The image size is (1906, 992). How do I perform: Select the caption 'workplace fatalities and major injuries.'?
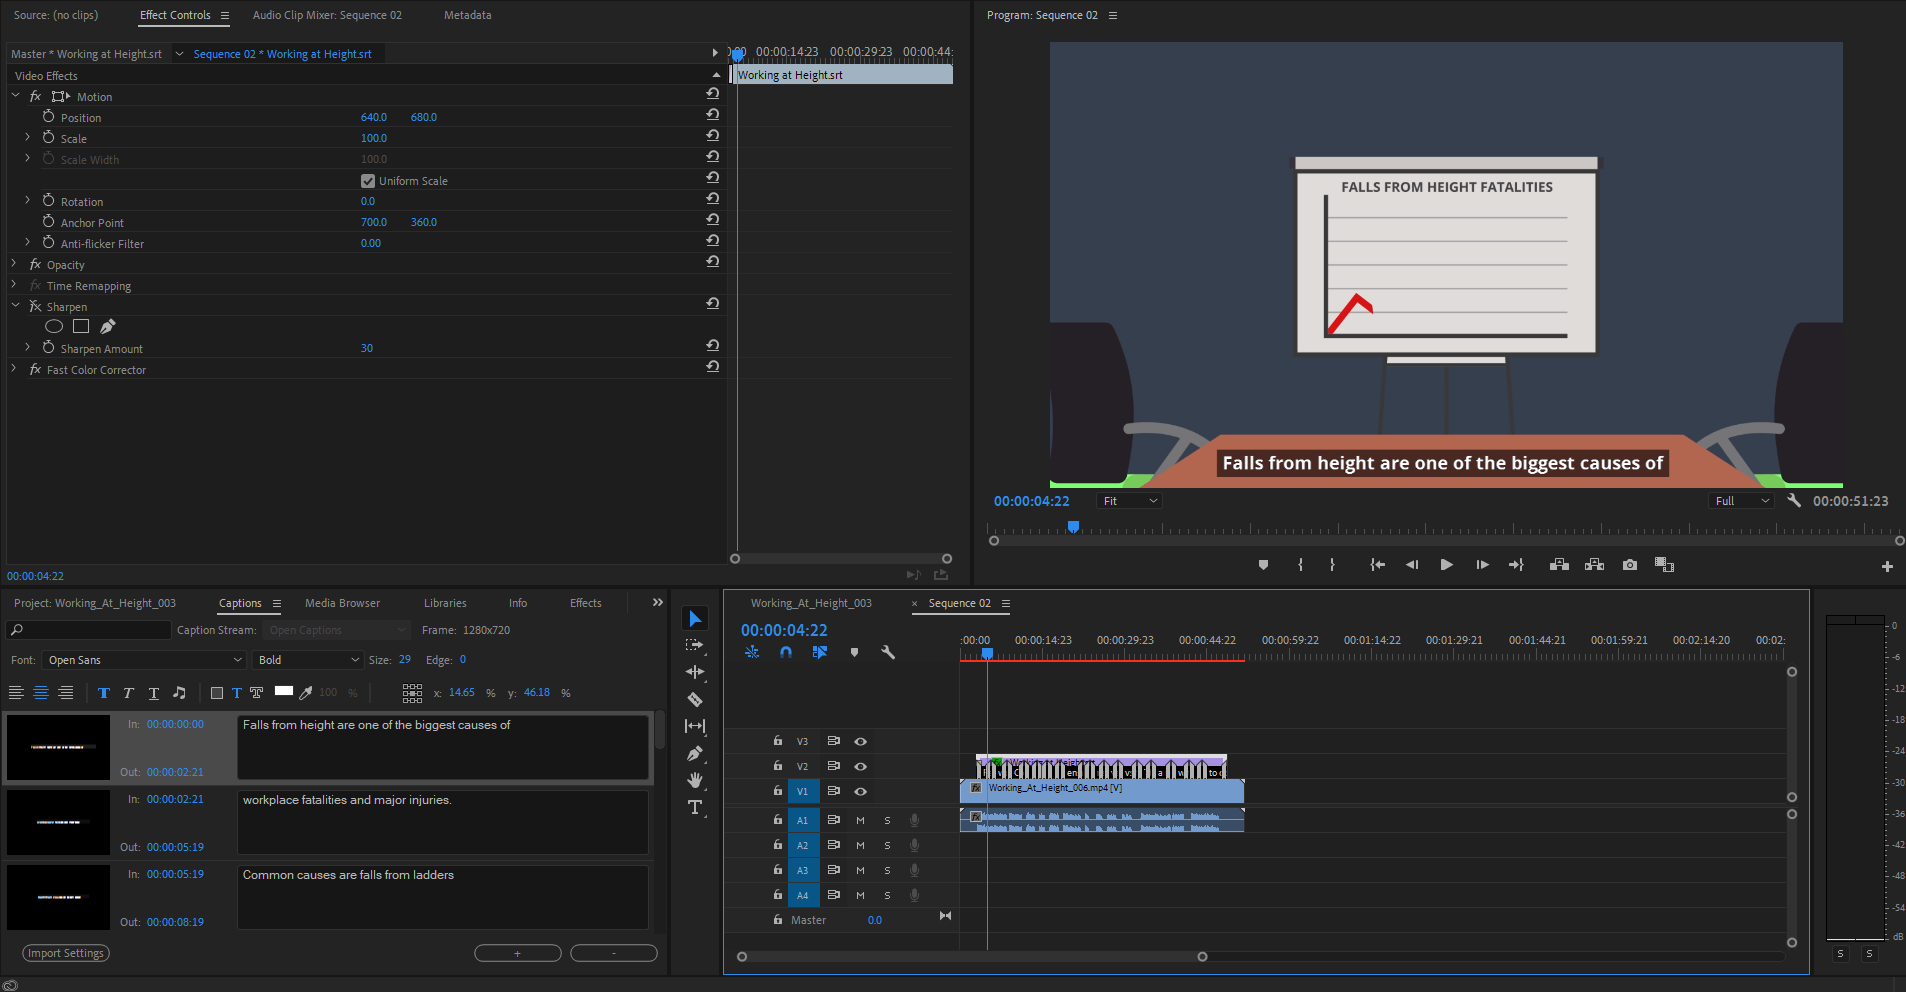tap(442, 822)
